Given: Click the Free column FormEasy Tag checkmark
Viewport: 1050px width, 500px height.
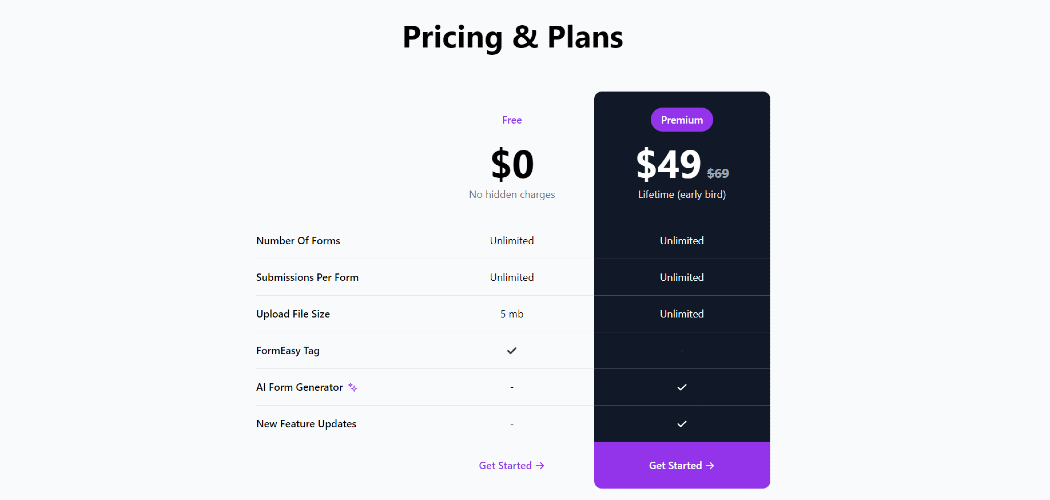Looking at the screenshot, I should pyautogui.click(x=512, y=351).
